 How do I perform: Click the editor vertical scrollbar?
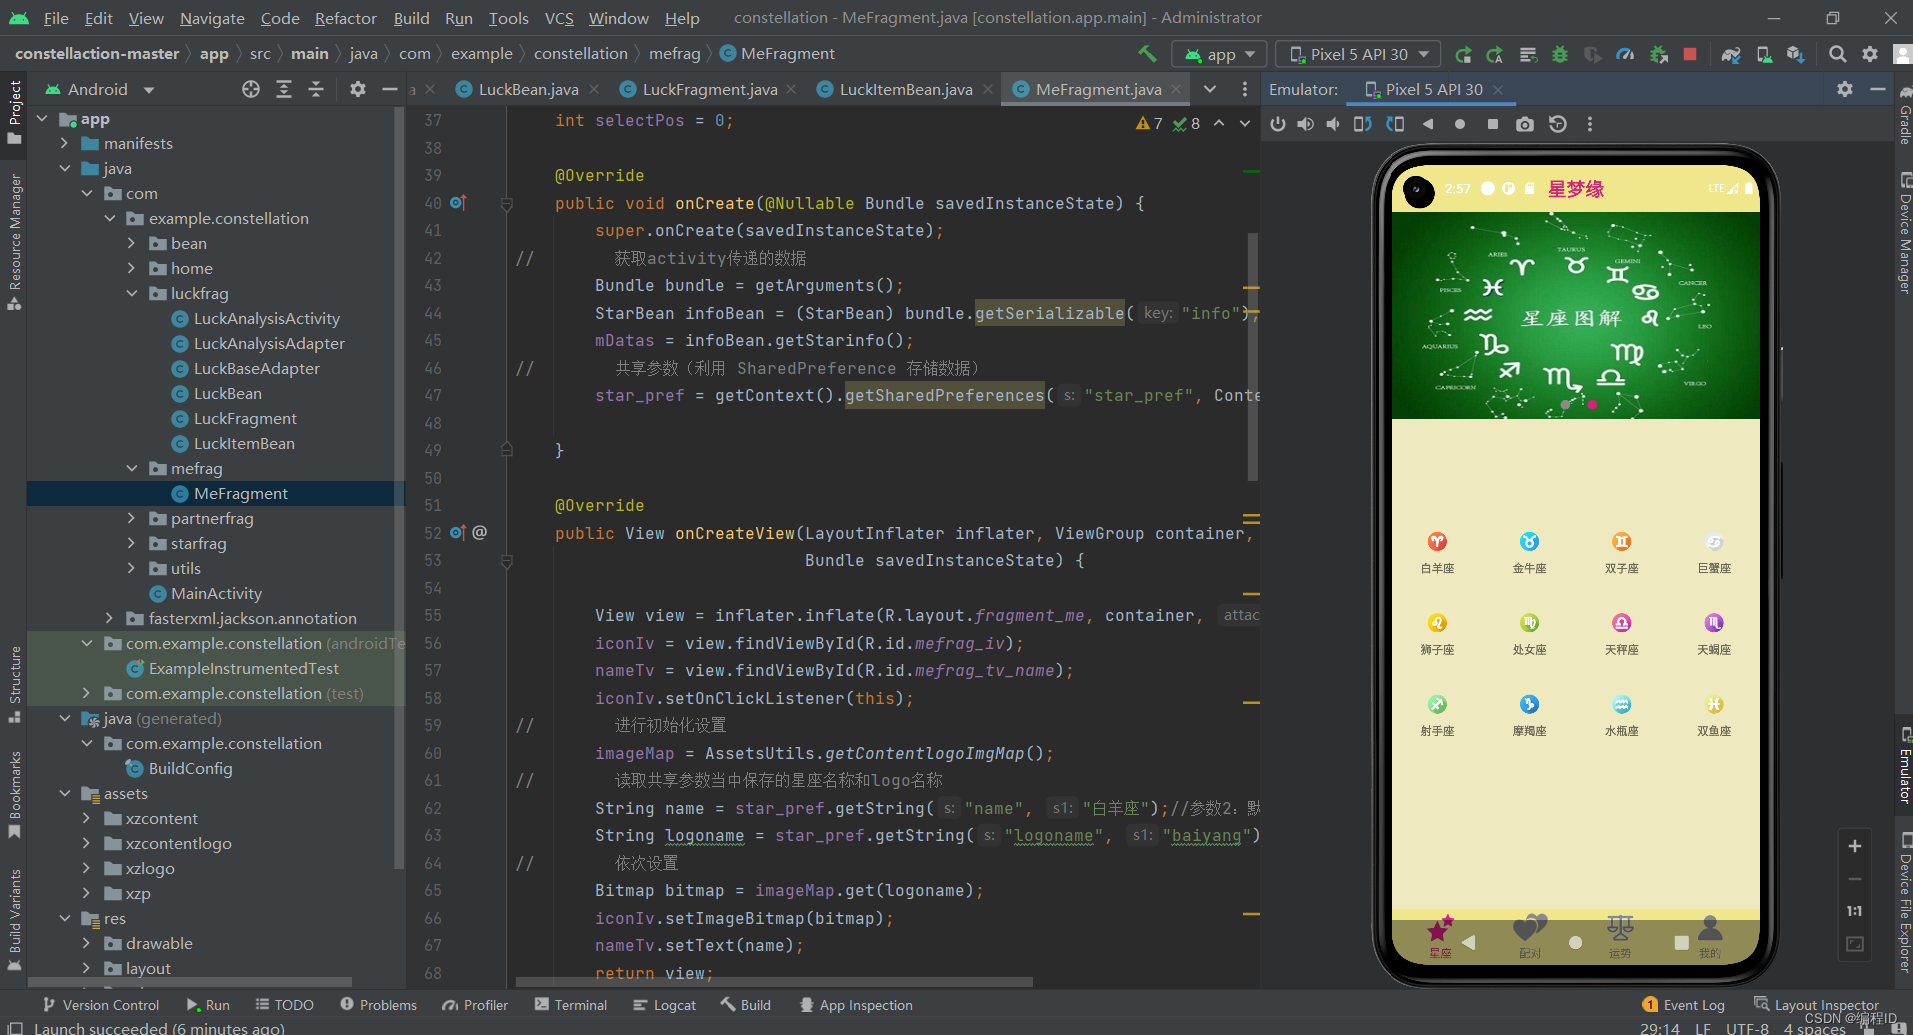[1253, 357]
